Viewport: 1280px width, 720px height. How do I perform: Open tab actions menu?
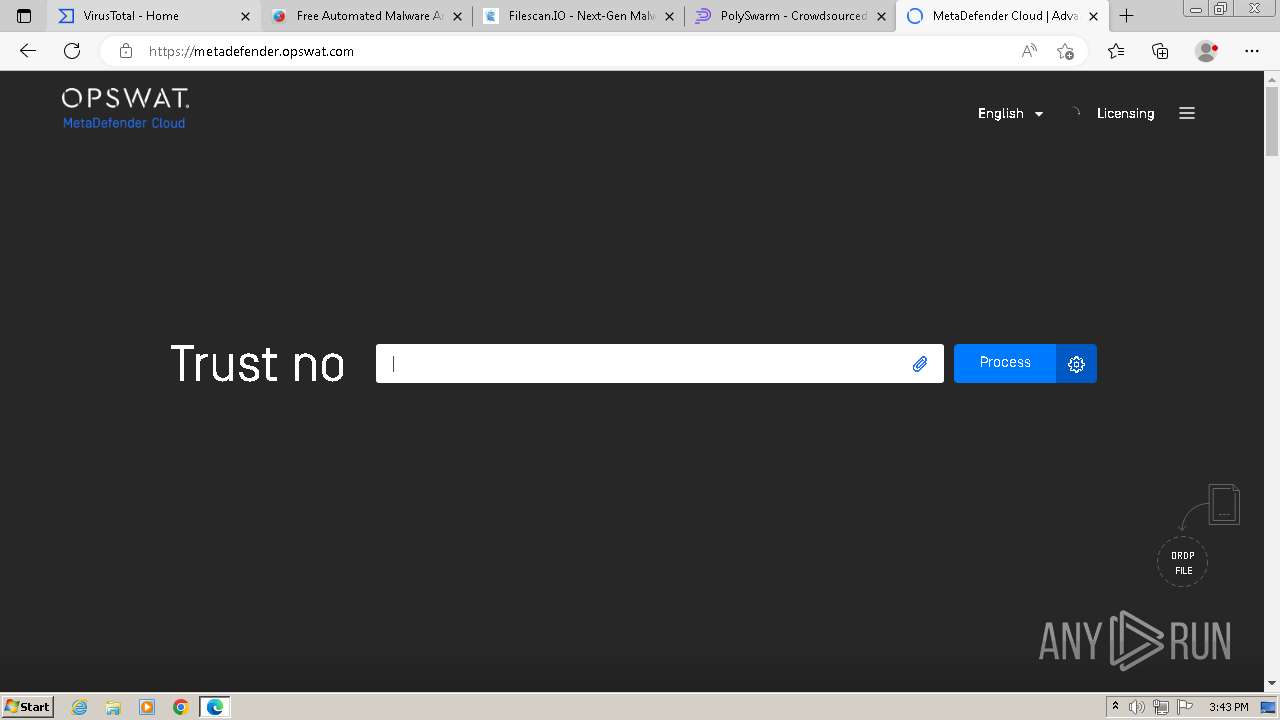coord(24,16)
